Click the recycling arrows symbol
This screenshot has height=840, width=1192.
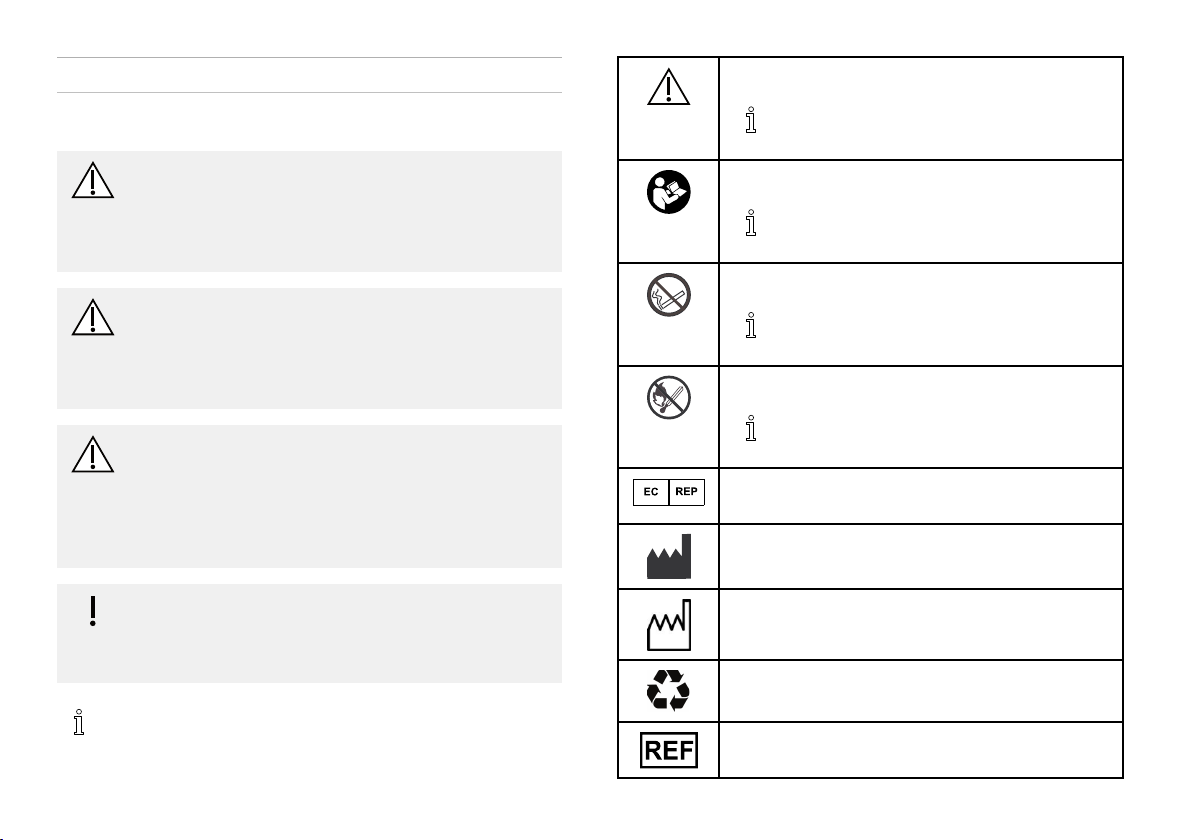coord(668,690)
